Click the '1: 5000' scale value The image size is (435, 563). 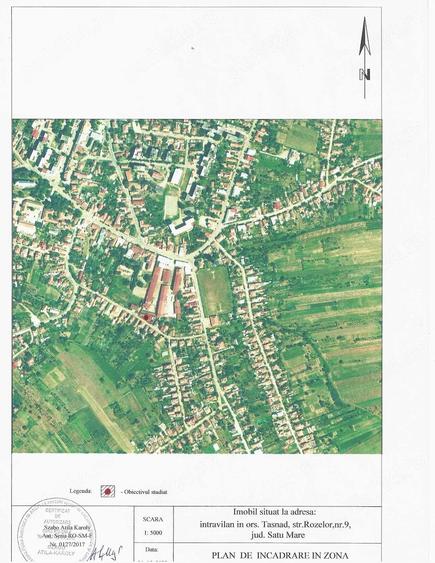click(153, 533)
